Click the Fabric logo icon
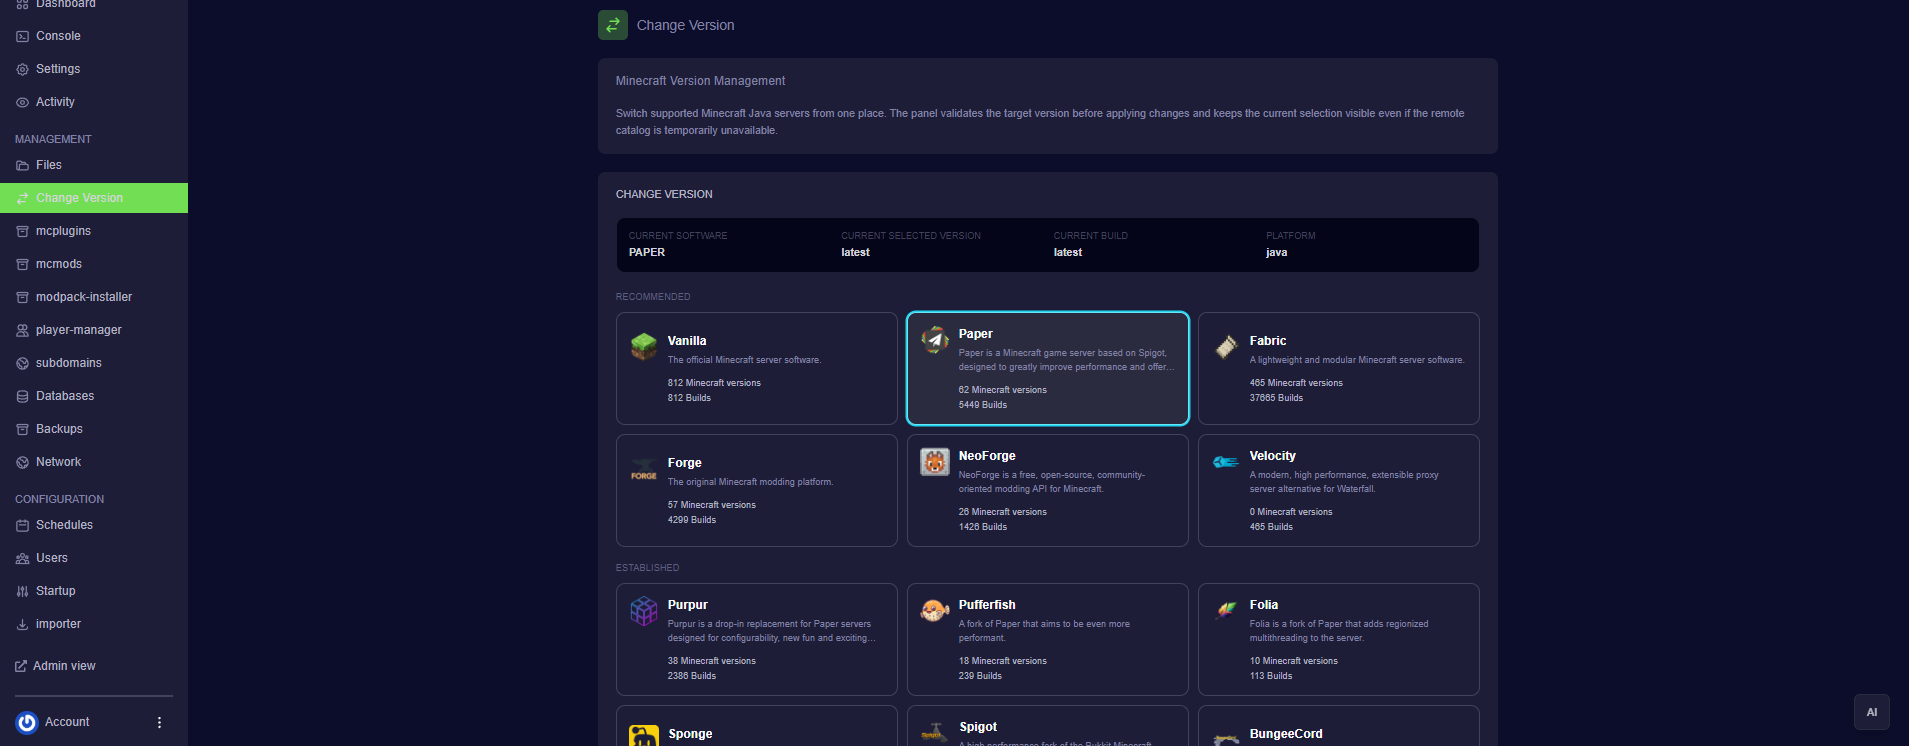Viewport: 1909px width, 746px height. coord(1226,347)
